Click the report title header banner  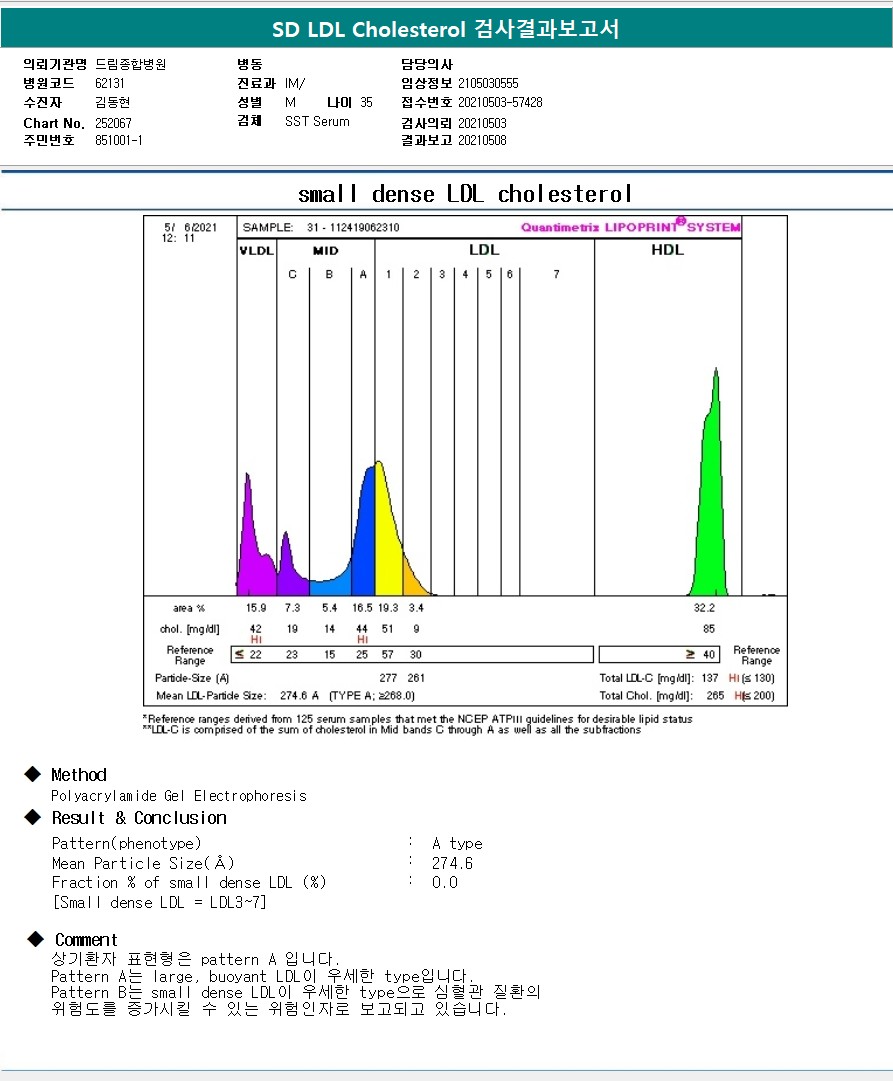[x=446, y=29]
